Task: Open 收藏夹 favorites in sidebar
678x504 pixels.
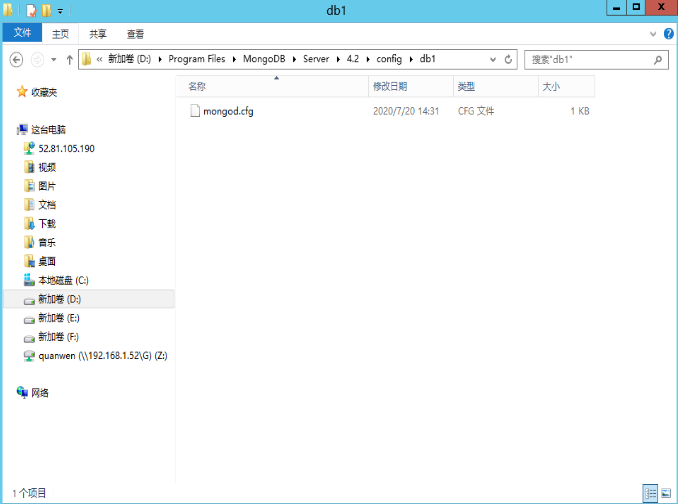Action: (x=44, y=92)
